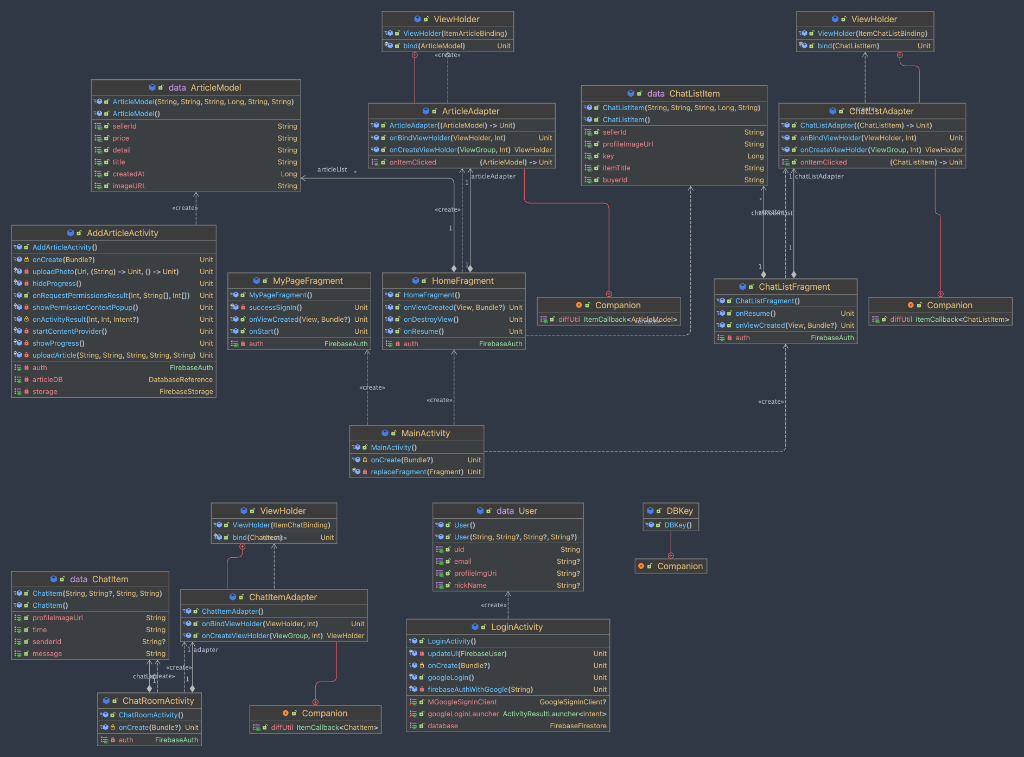The image size is (1024, 757).
Task: Click the class icon beside ArticleModel title
Action: (x=152, y=88)
